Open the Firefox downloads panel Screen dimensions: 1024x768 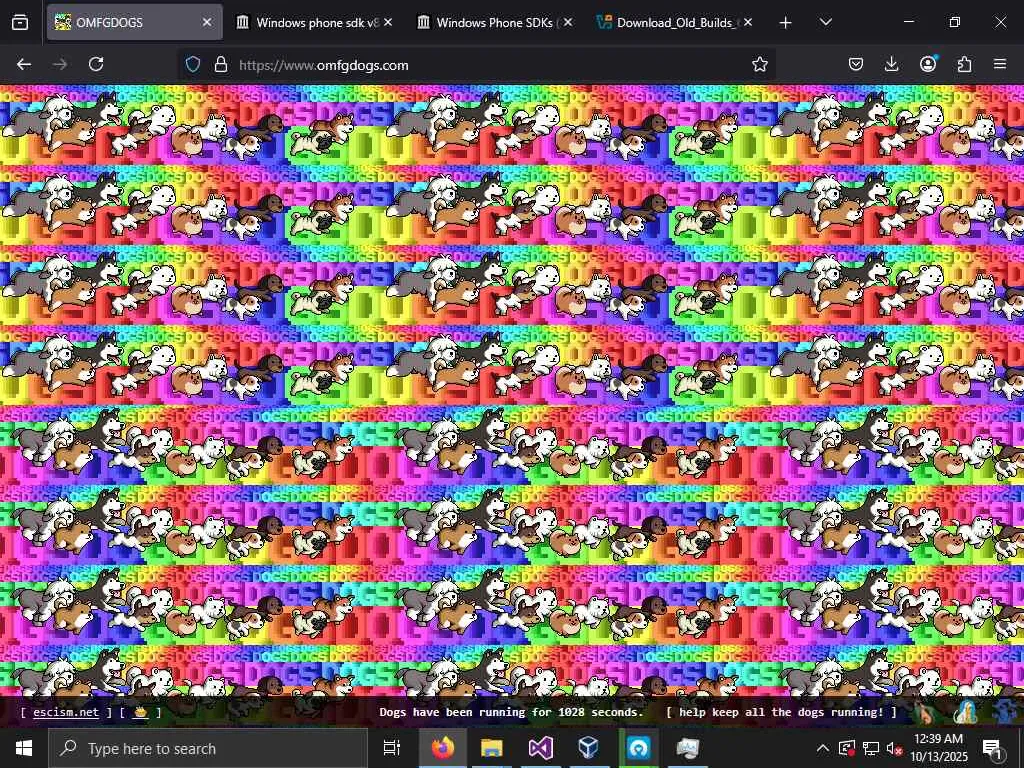[891, 65]
